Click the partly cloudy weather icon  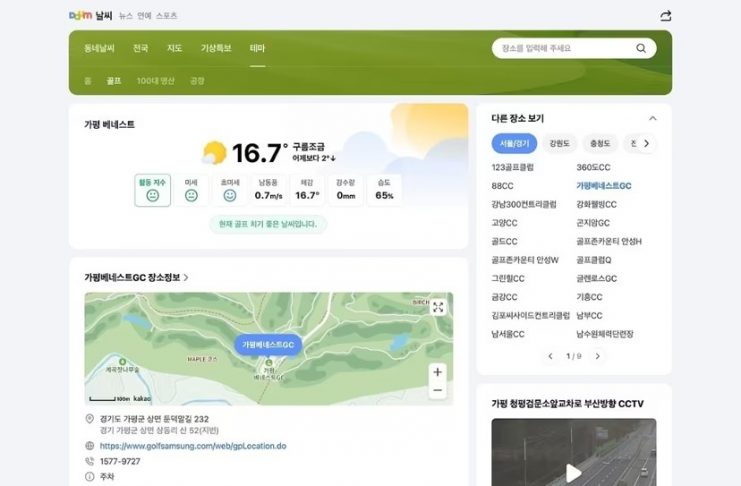pos(214,153)
